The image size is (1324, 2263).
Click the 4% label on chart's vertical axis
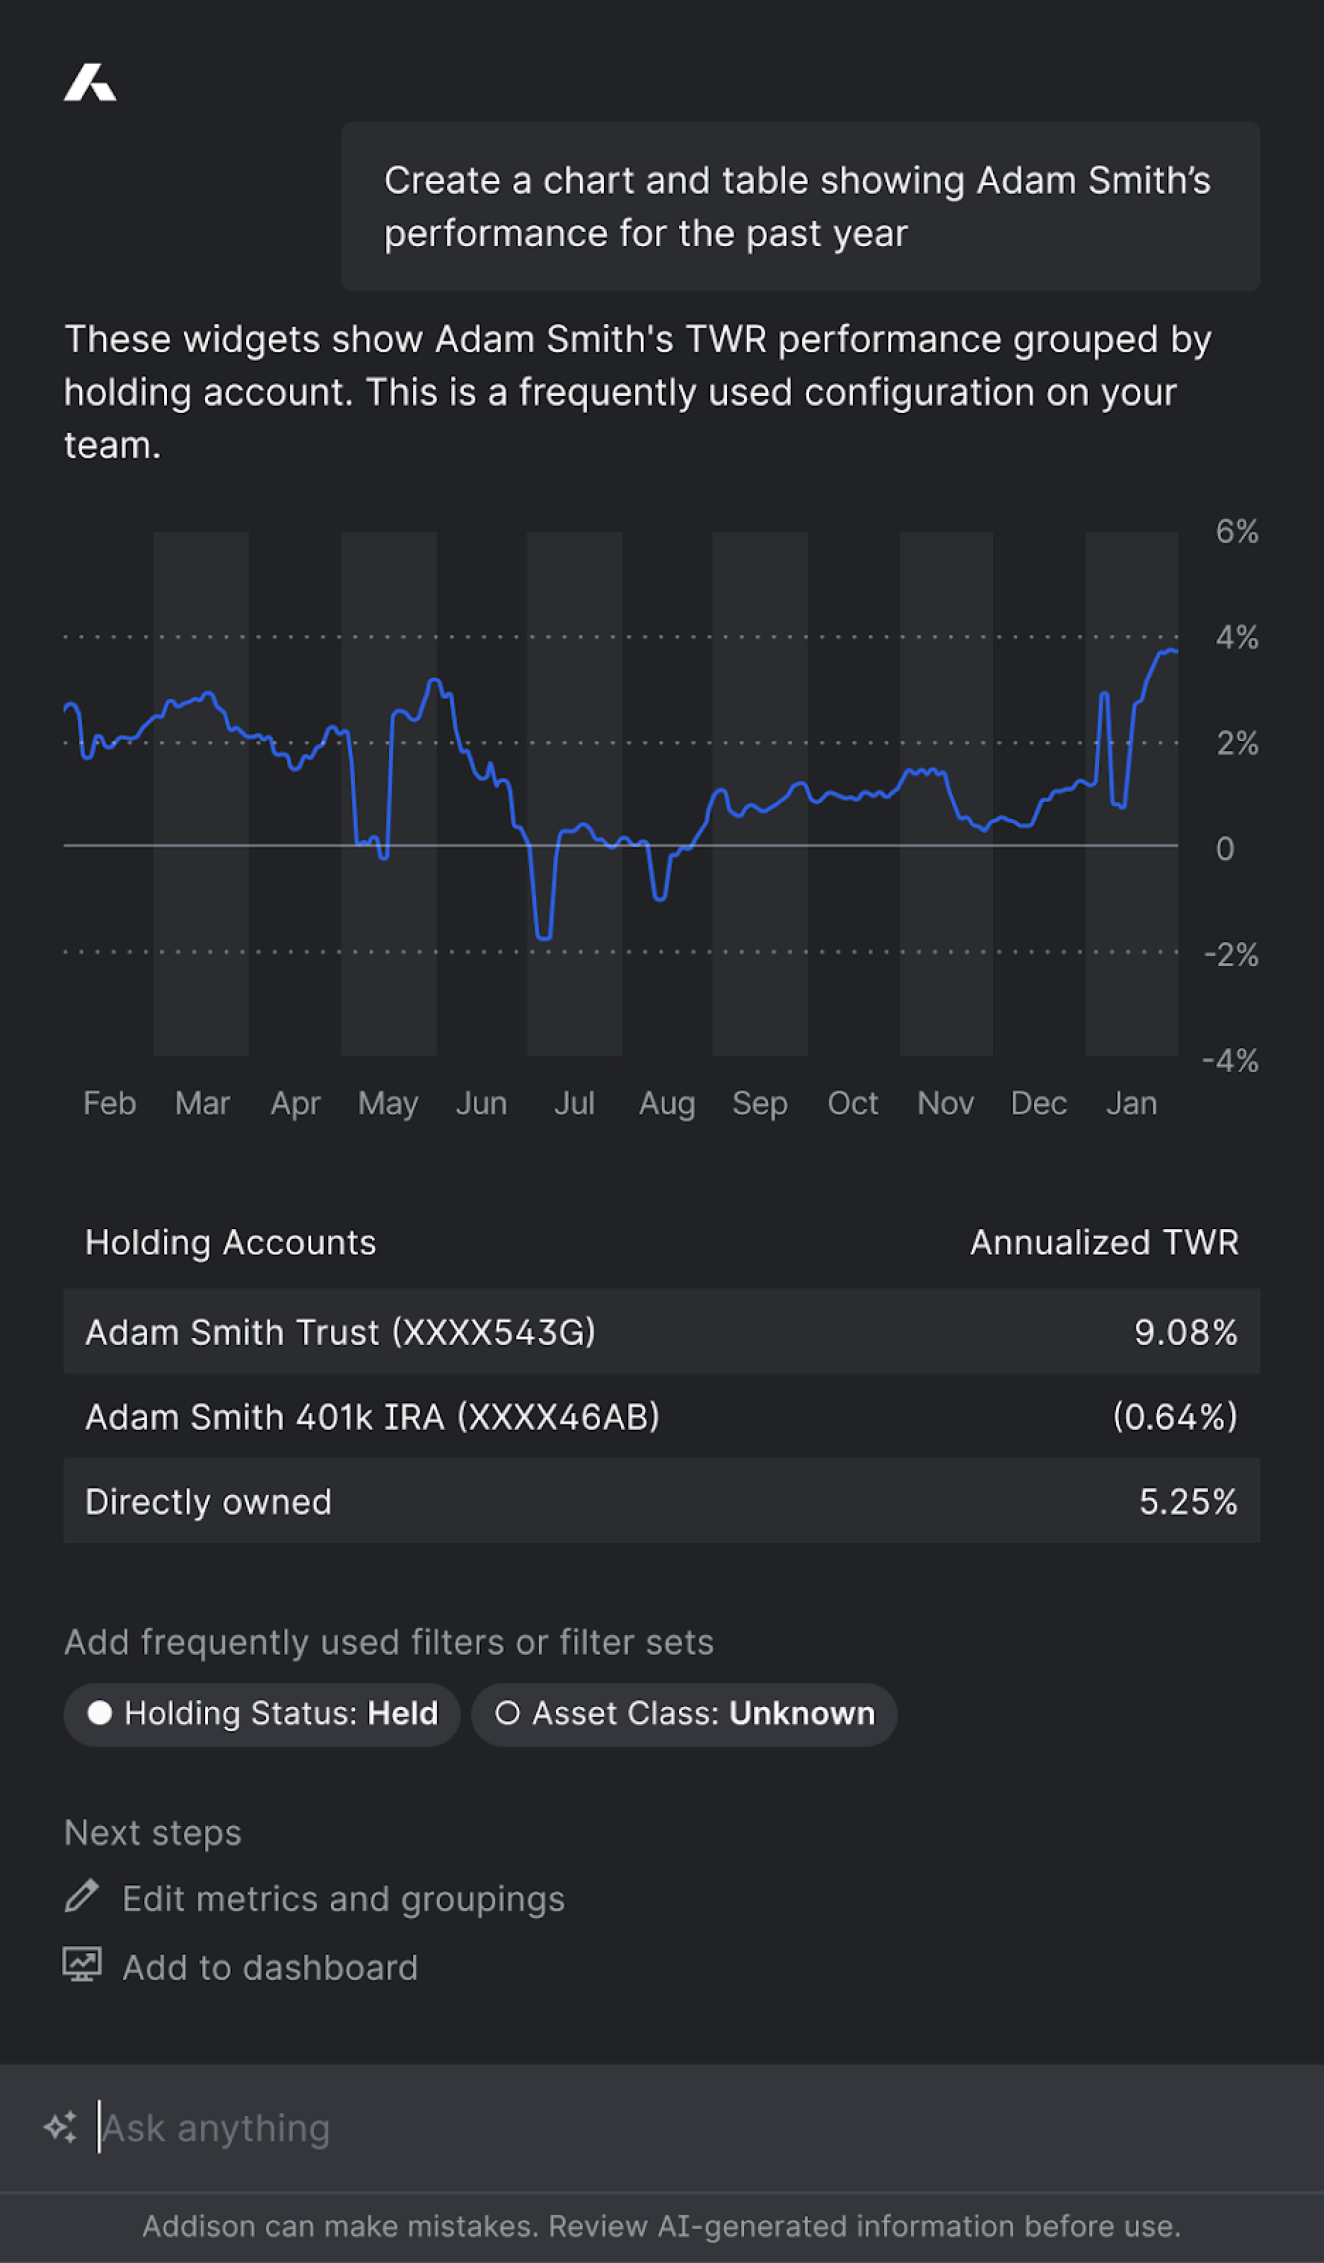[1236, 637]
